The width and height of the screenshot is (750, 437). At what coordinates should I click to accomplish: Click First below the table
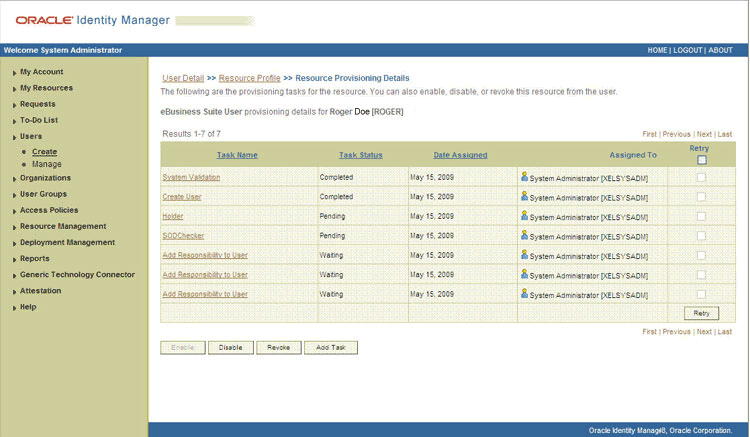(650, 332)
